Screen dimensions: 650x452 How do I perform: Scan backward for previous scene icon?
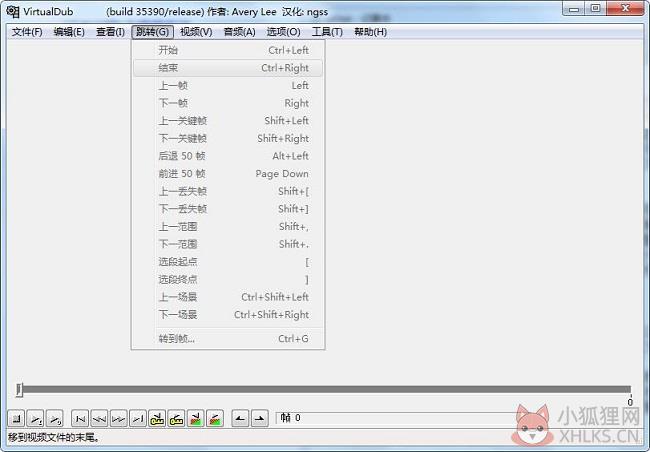coord(196,419)
